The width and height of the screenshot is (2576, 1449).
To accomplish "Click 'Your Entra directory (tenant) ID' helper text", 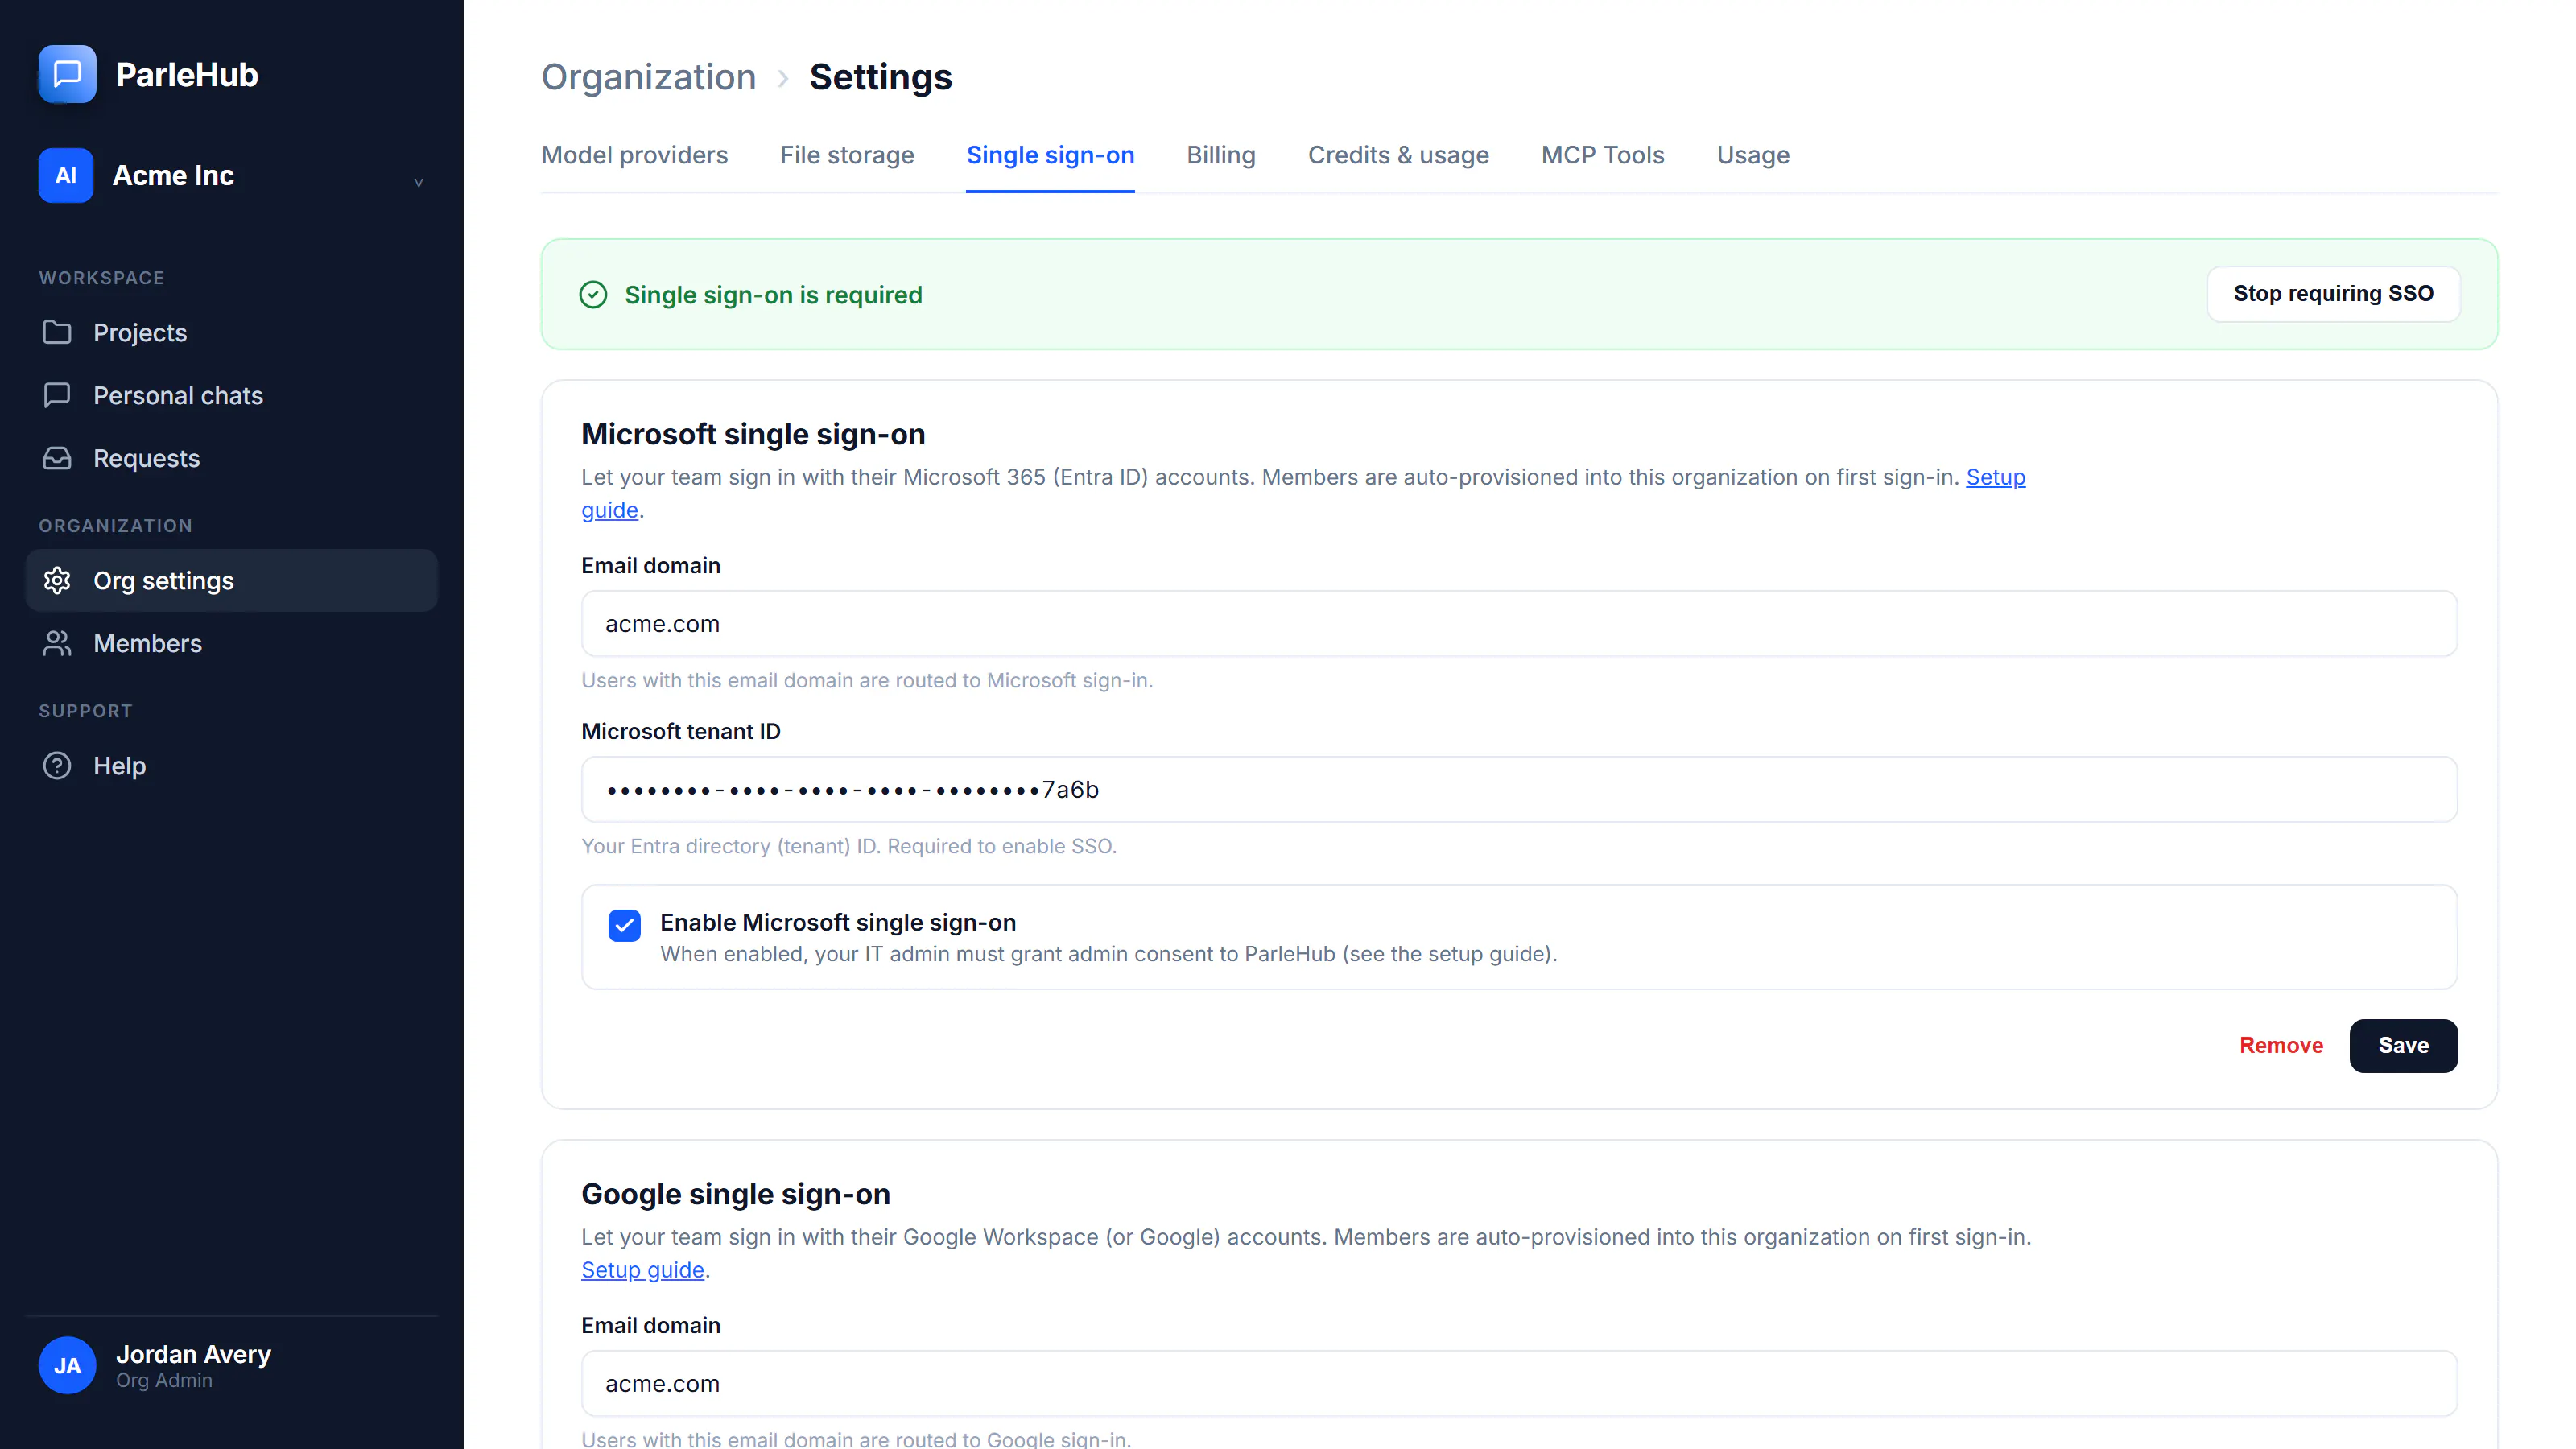I will coord(848,846).
